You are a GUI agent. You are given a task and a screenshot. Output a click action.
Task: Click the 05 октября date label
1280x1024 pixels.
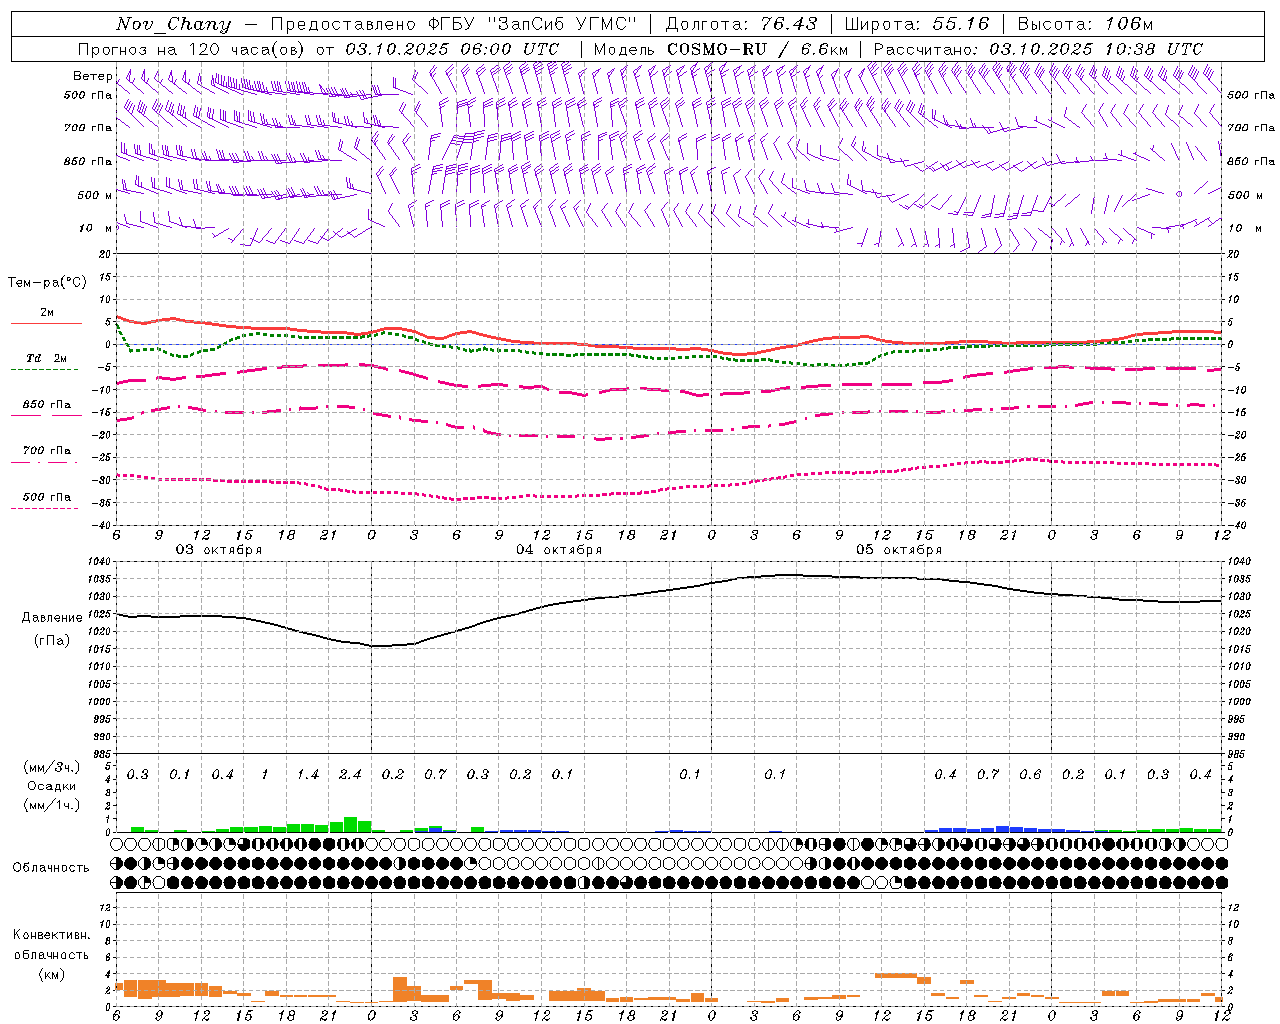click(x=899, y=550)
